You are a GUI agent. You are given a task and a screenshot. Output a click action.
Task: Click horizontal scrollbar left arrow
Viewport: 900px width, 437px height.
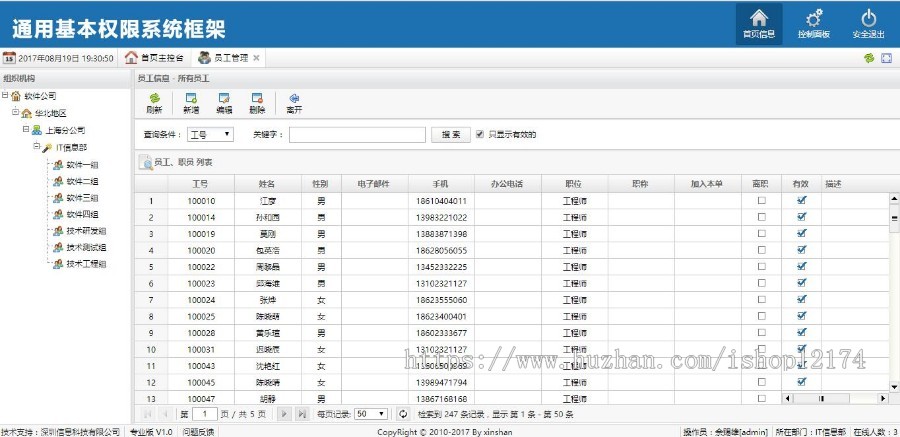pyautogui.click(x=788, y=398)
